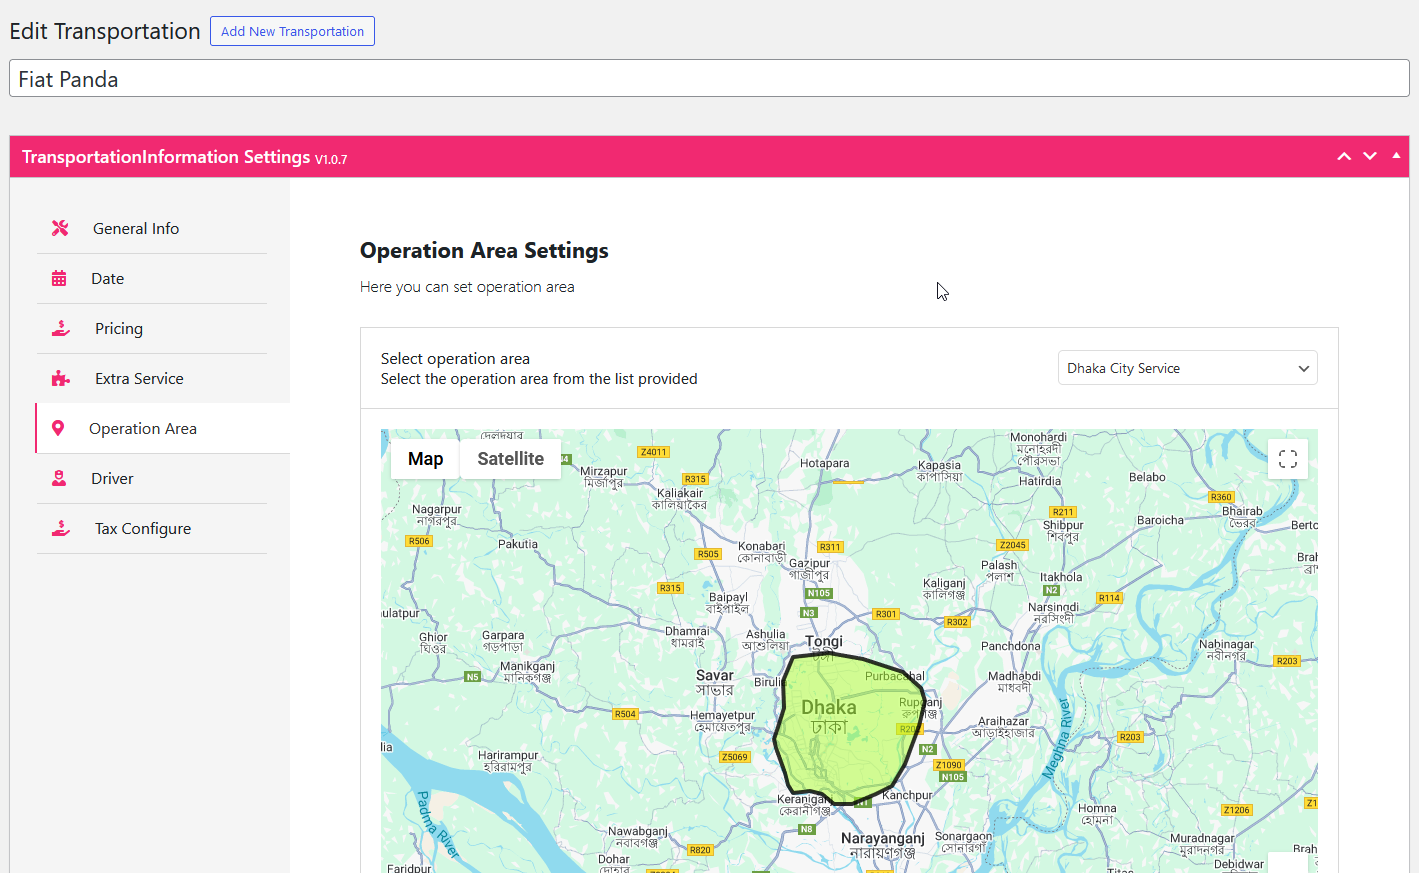Switch map to Satellite view

pos(510,459)
